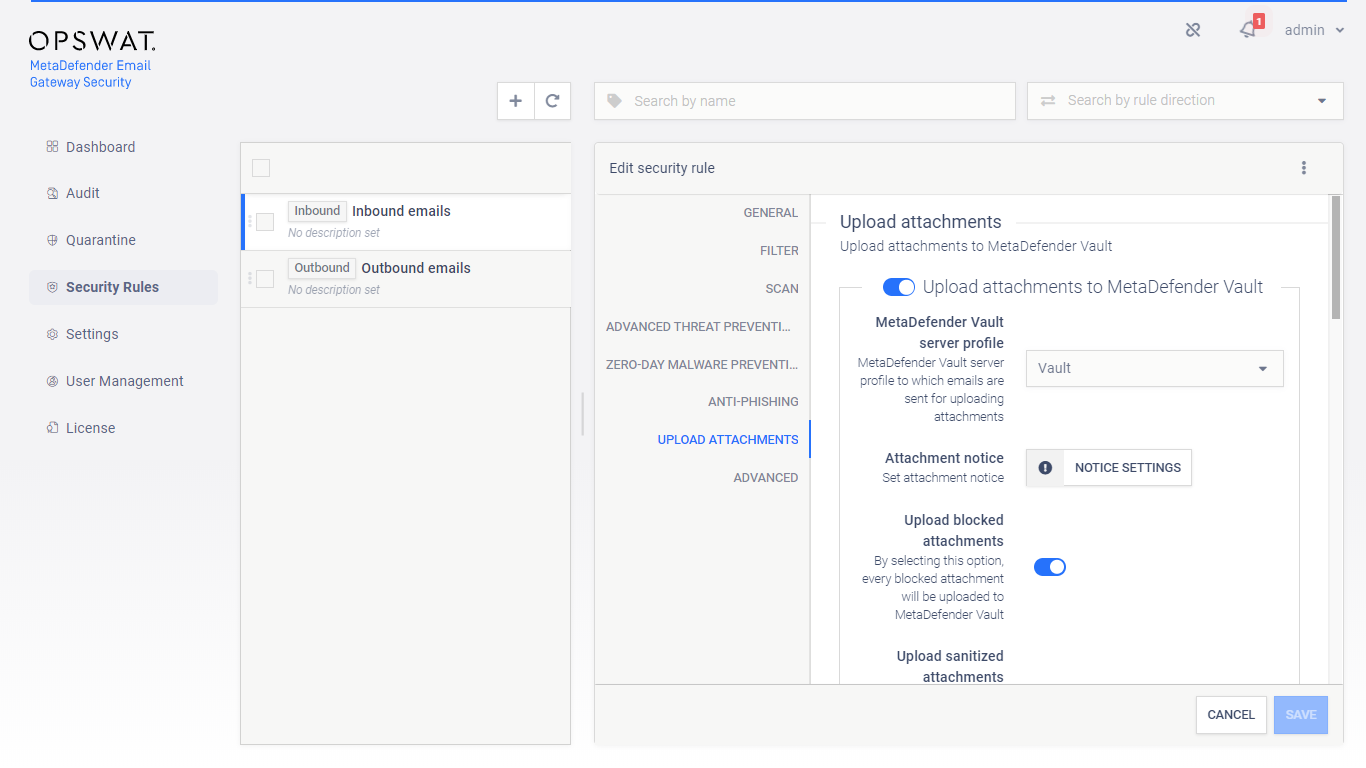
Task: Select the Upload Attachments tab
Action: 728,440
